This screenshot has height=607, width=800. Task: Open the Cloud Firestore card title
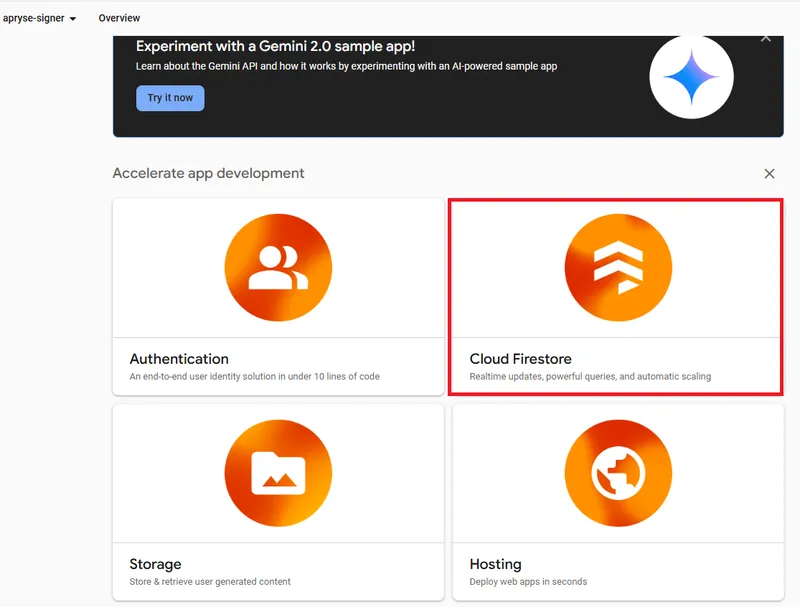520,359
